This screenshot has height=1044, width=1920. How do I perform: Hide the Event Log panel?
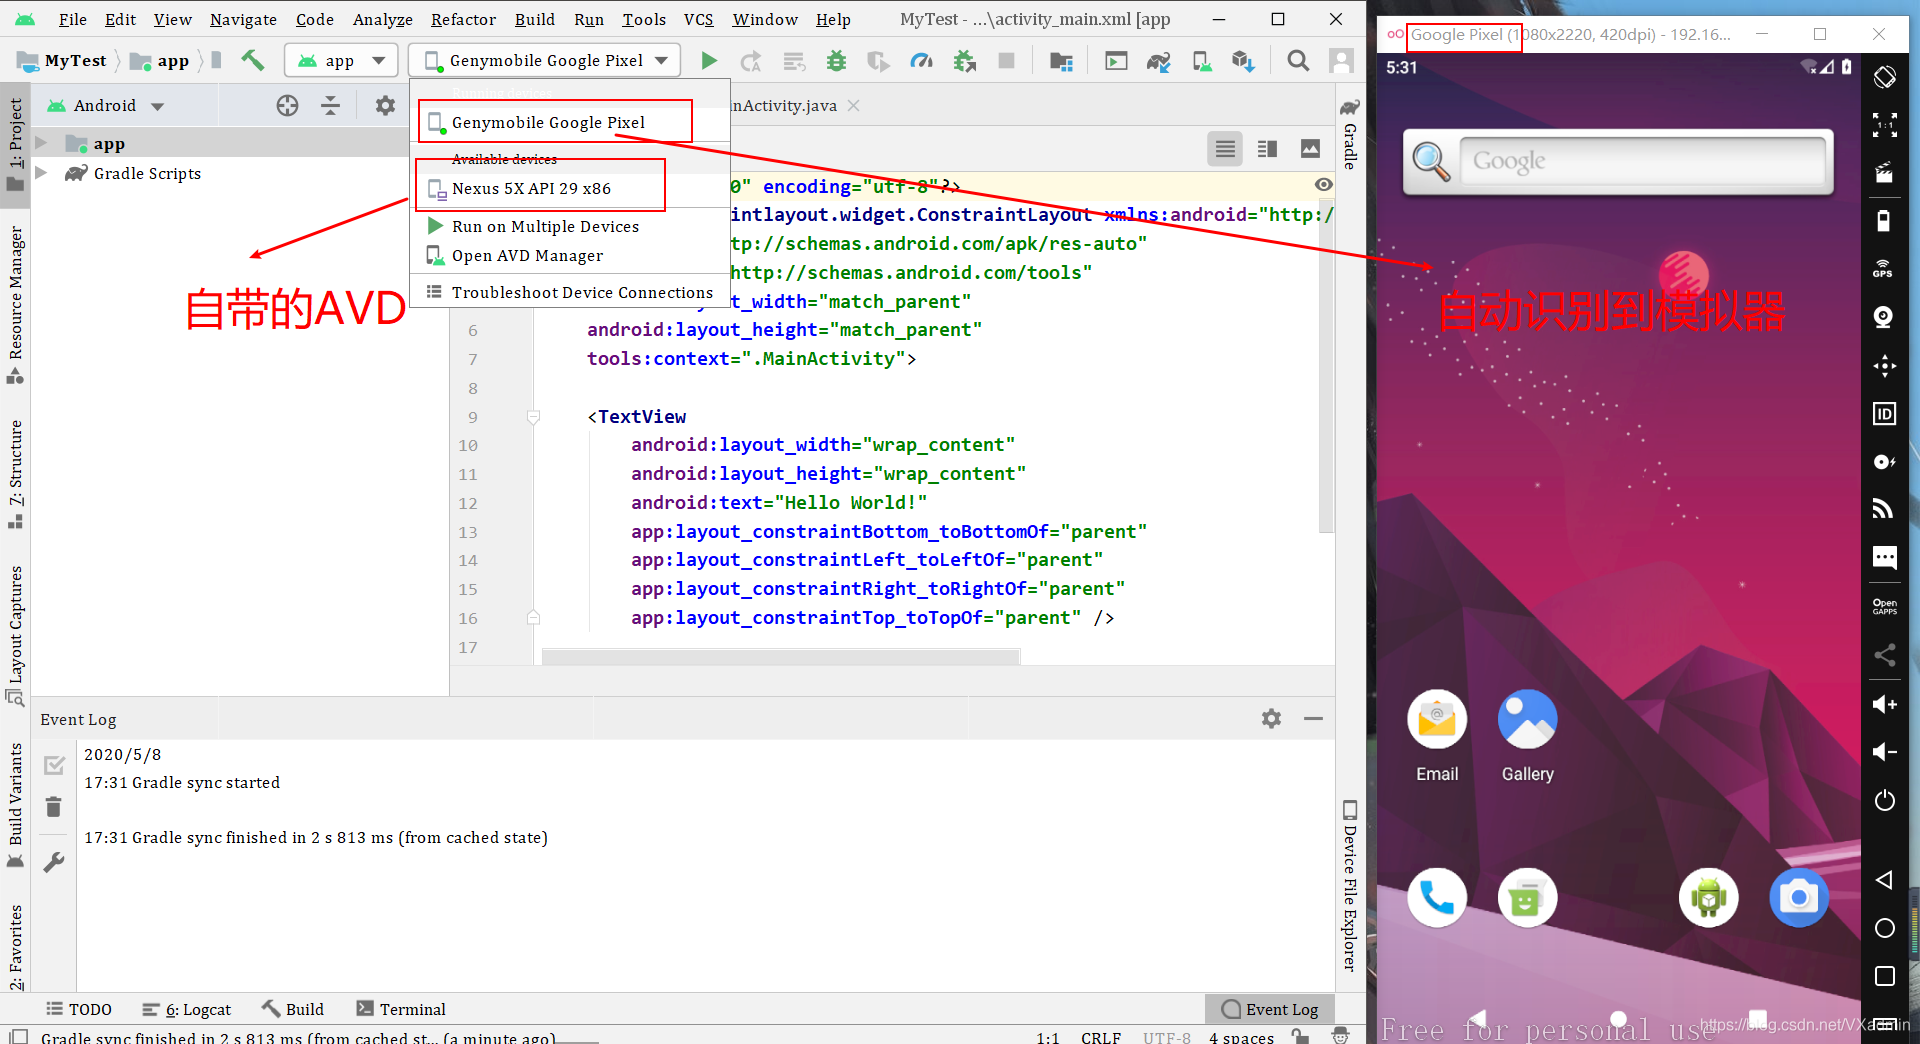pyautogui.click(x=1313, y=718)
